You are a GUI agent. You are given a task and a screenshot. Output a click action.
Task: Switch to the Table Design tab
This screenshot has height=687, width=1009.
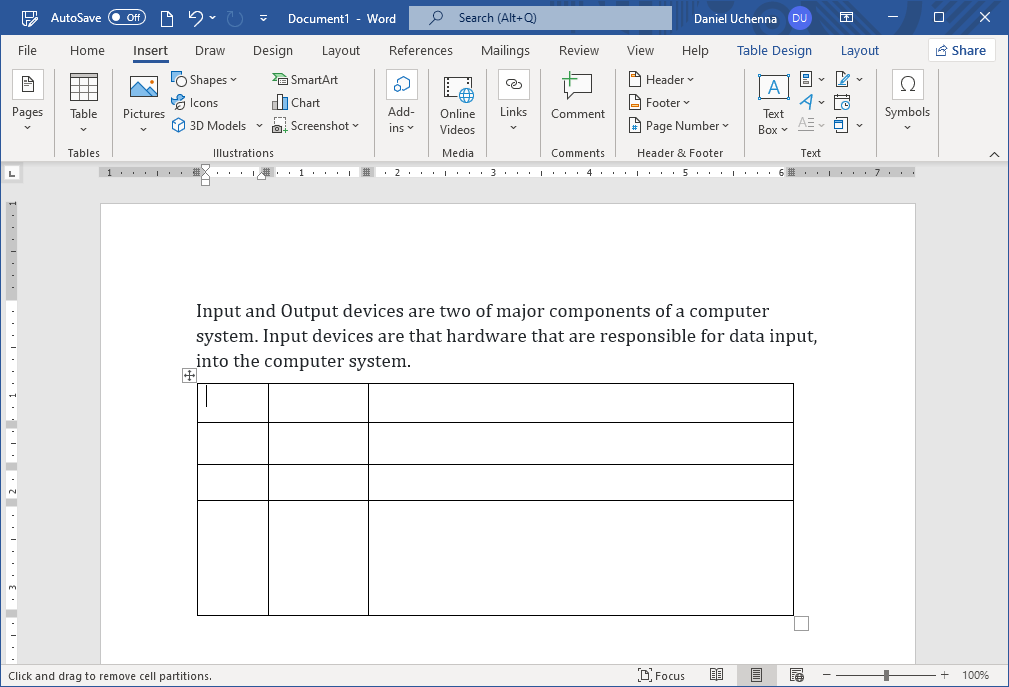[x=774, y=51]
